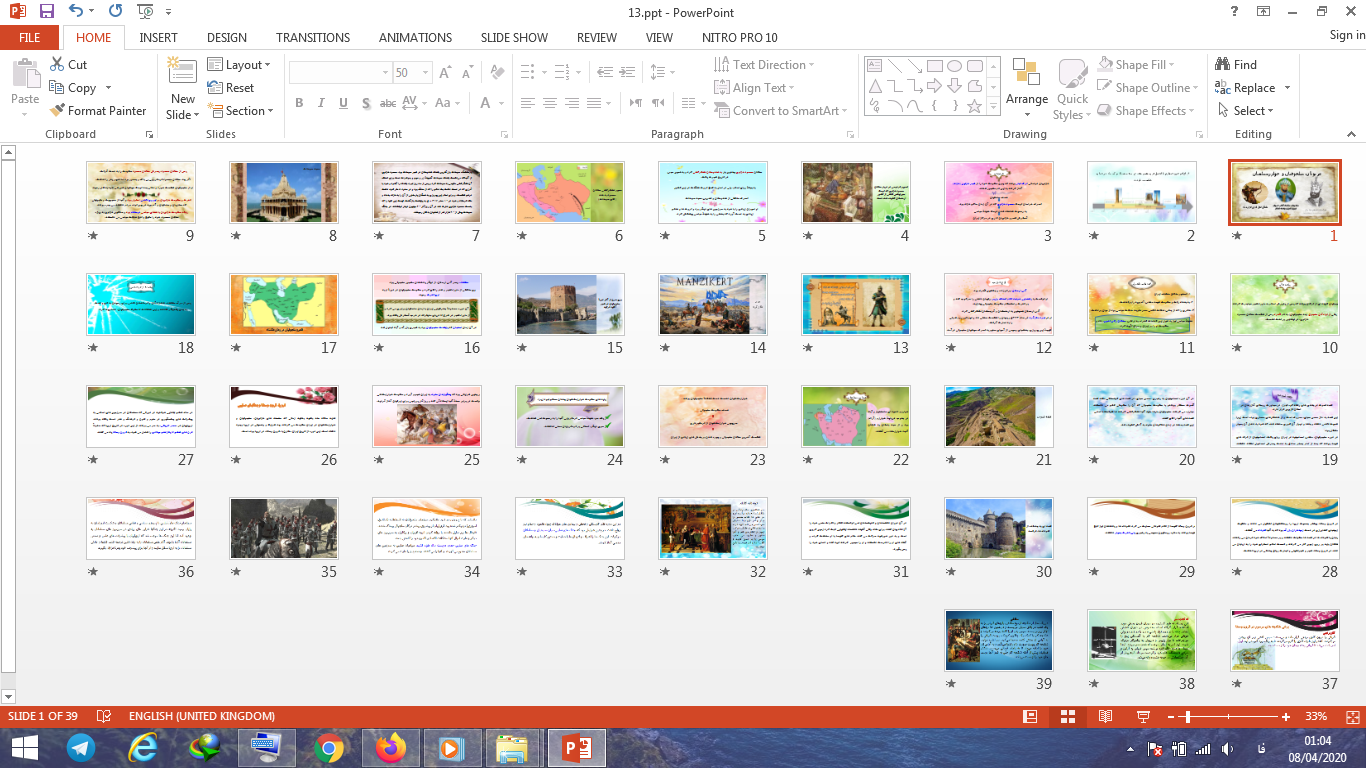
Task: Click the zoom slider handle in the status bar
Action: tap(1187, 717)
